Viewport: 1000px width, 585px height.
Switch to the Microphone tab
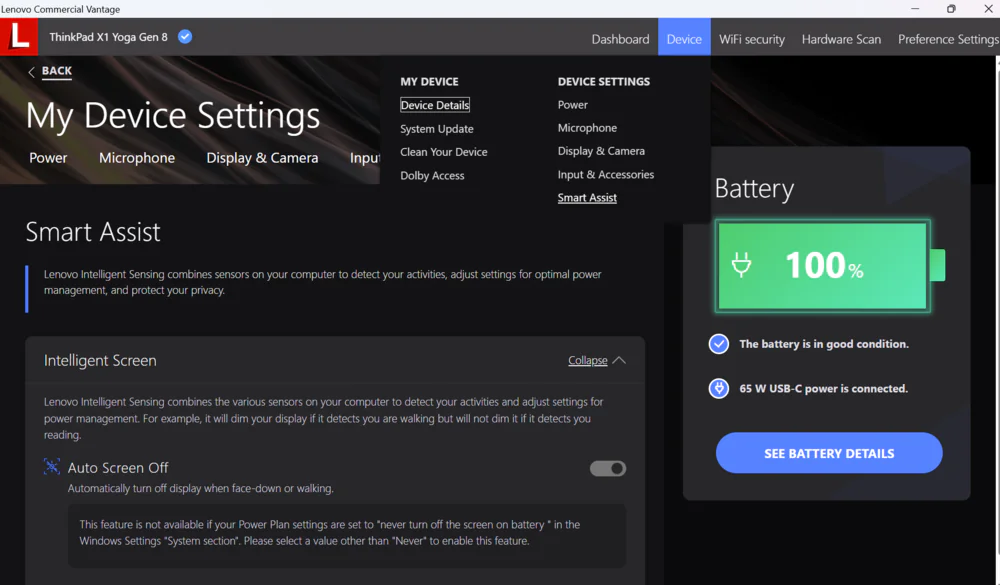point(137,158)
